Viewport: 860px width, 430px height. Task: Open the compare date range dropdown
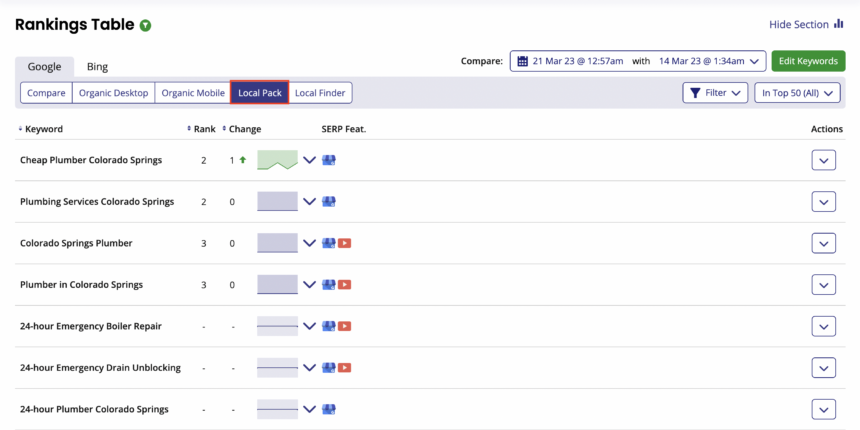[638, 61]
